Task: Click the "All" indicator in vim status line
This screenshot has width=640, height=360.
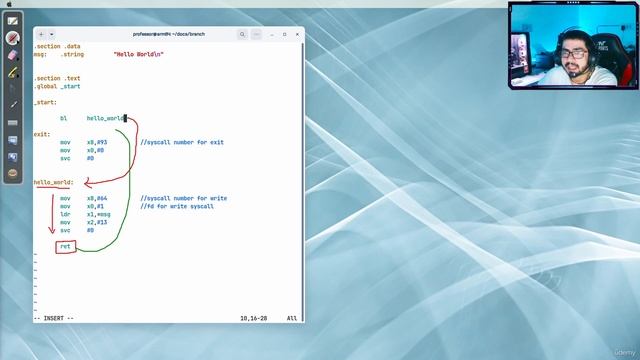Action: [x=292, y=318]
